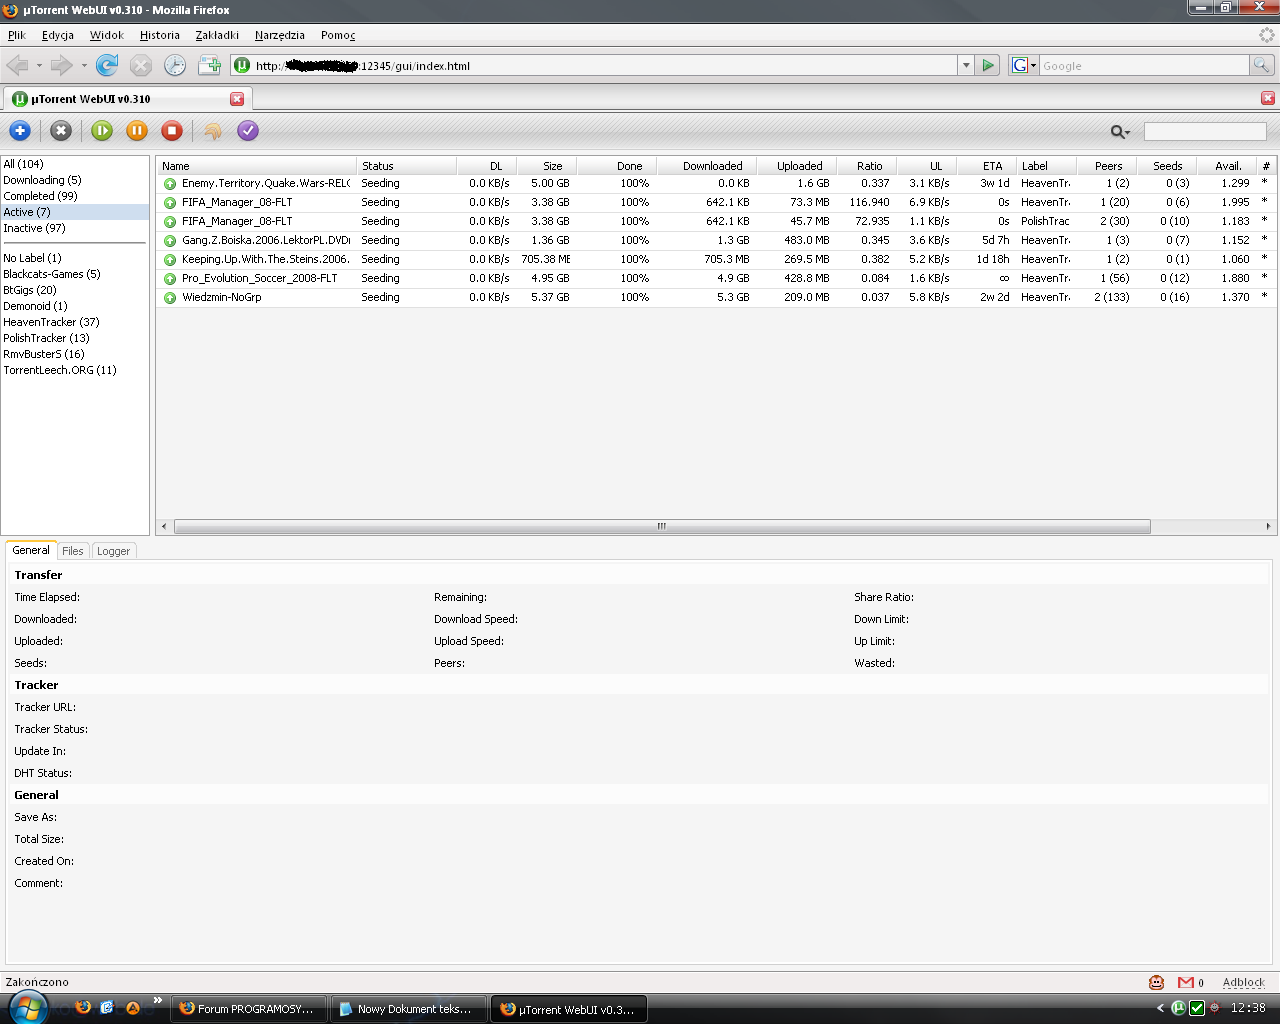Click the Firefox stop loading icon

point(141,65)
